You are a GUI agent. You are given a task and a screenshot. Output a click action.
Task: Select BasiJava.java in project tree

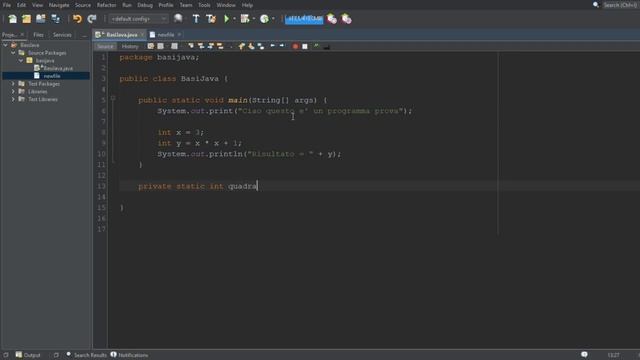54,68
